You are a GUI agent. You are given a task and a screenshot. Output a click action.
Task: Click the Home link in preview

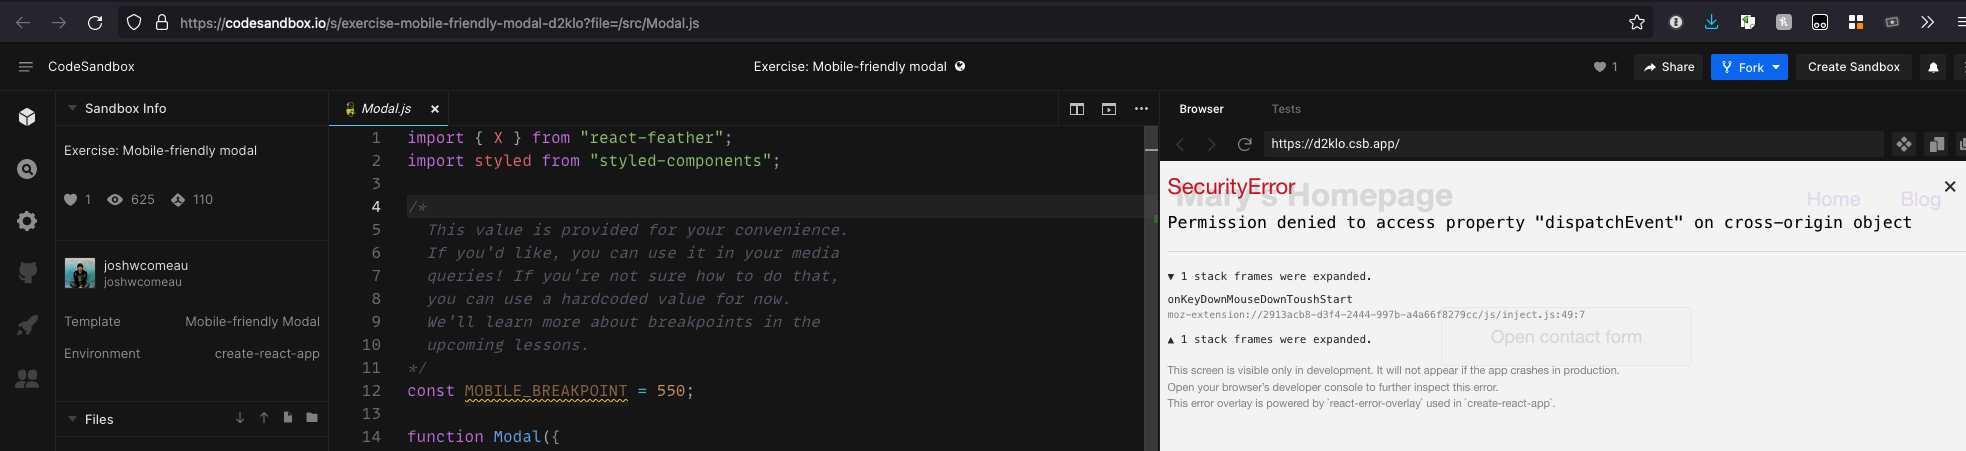(1833, 199)
